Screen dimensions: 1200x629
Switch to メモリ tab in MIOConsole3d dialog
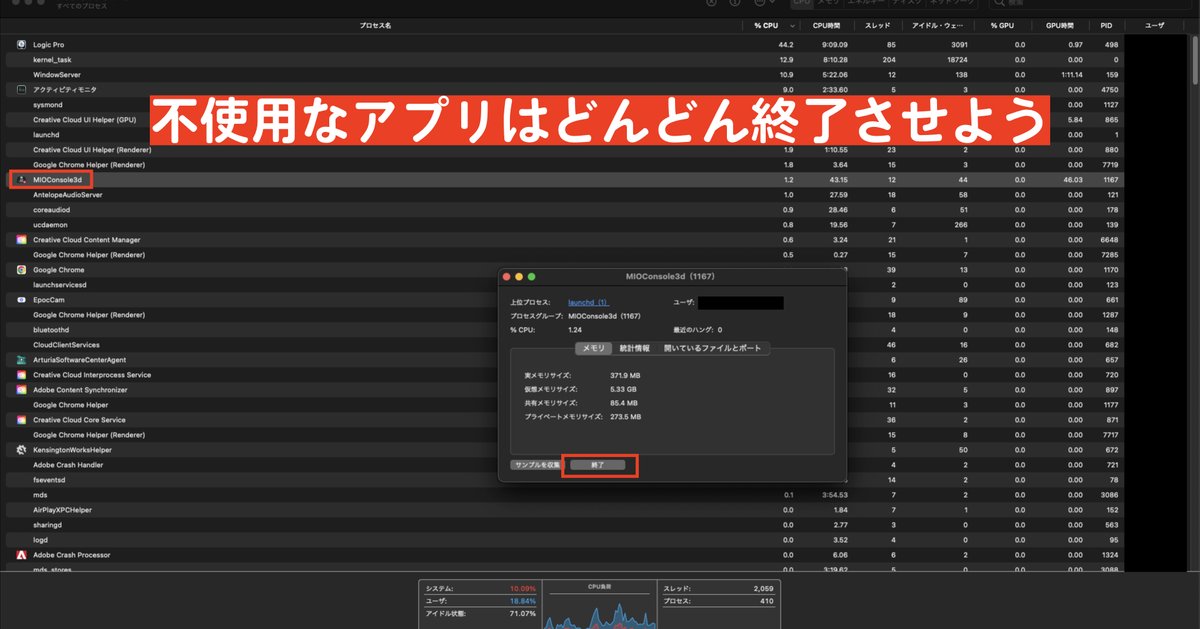pos(593,348)
